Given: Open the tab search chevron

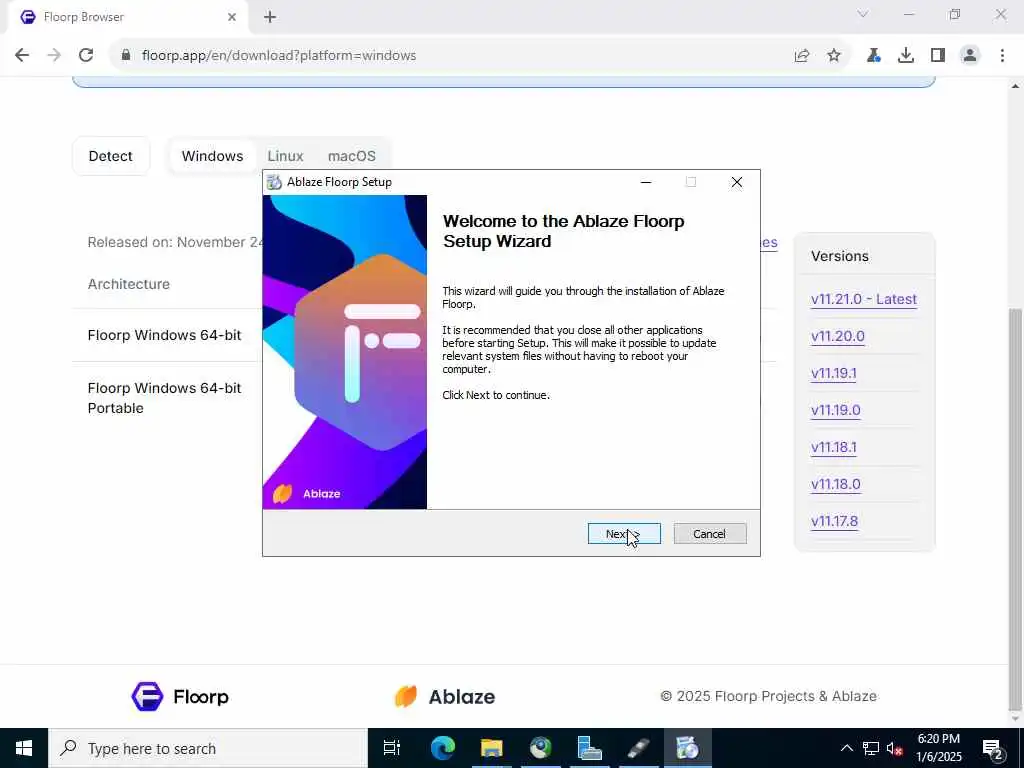Looking at the screenshot, I should pos(863,14).
